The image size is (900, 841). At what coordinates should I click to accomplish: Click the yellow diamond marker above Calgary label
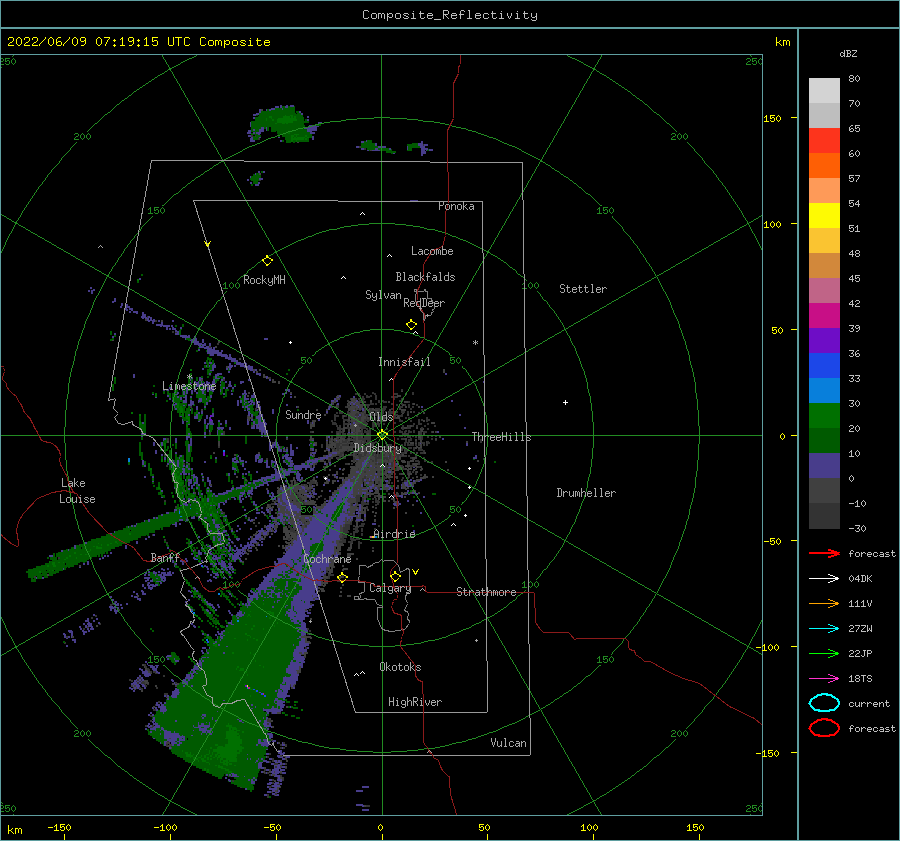[395, 576]
